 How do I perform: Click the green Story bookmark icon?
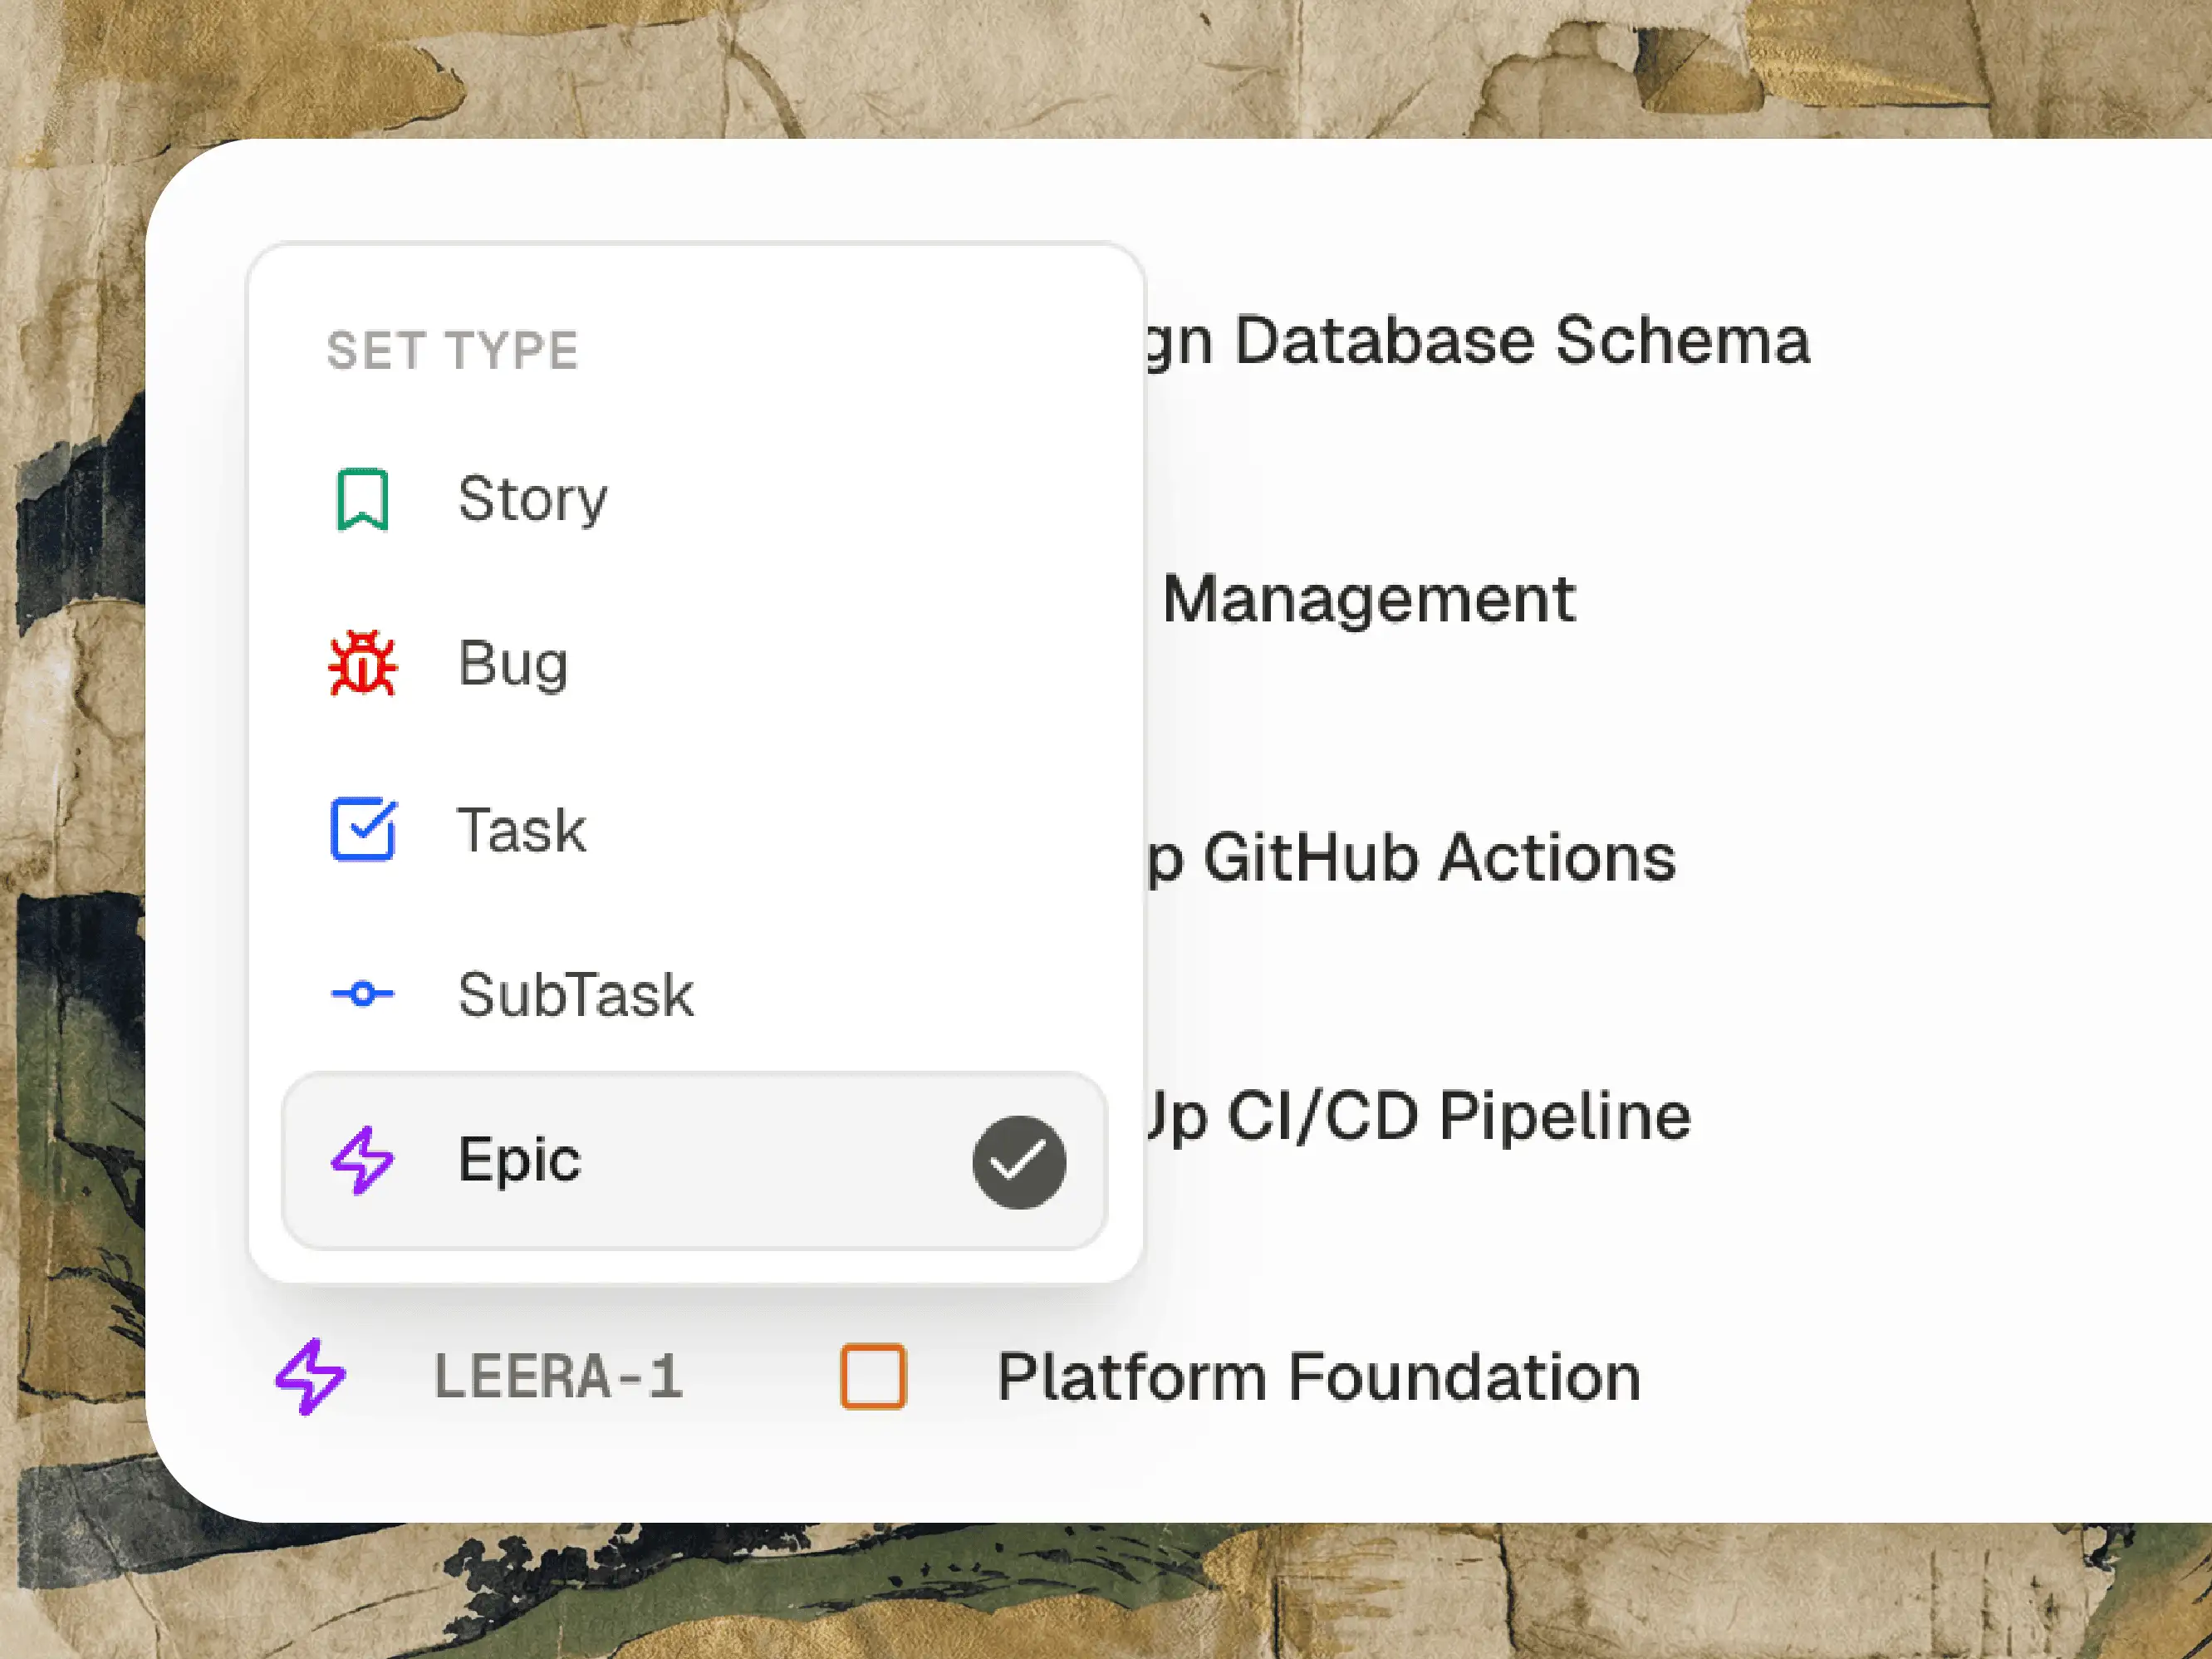click(362, 499)
